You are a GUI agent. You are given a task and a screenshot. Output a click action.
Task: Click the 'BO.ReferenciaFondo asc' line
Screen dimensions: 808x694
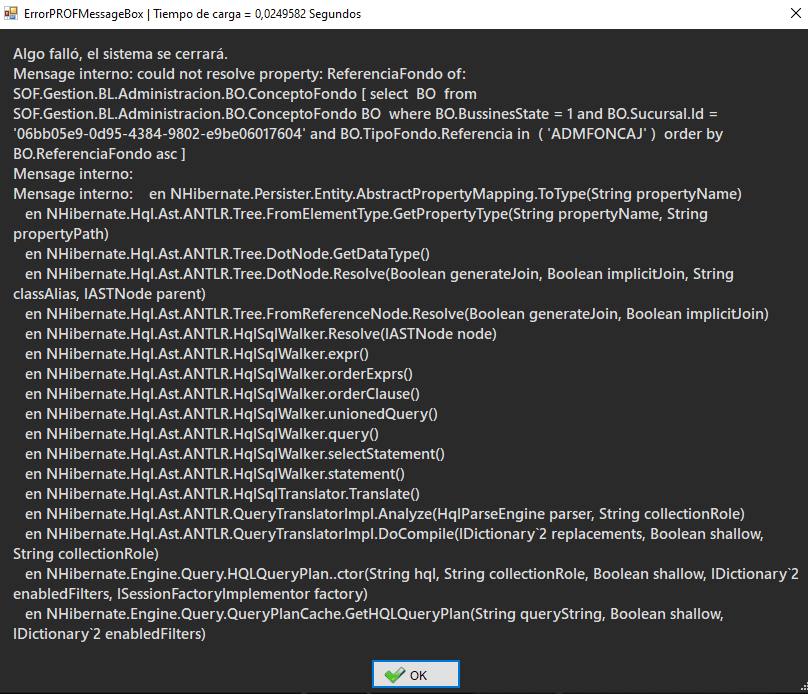click(x=100, y=154)
